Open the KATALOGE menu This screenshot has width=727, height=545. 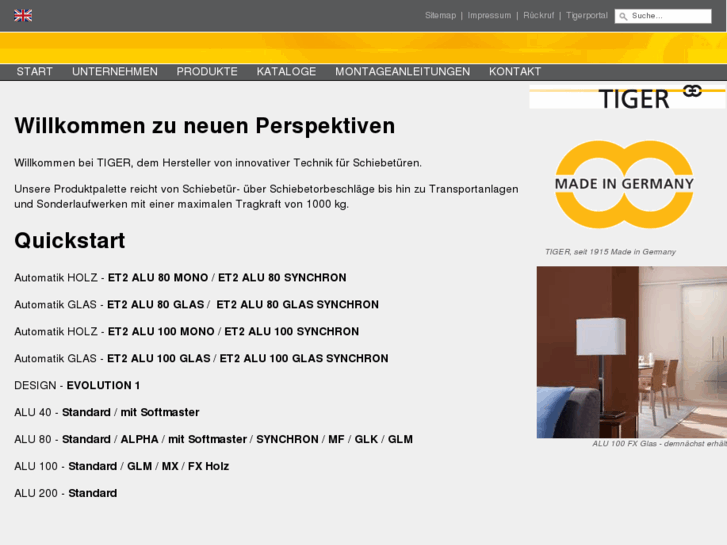(286, 72)
